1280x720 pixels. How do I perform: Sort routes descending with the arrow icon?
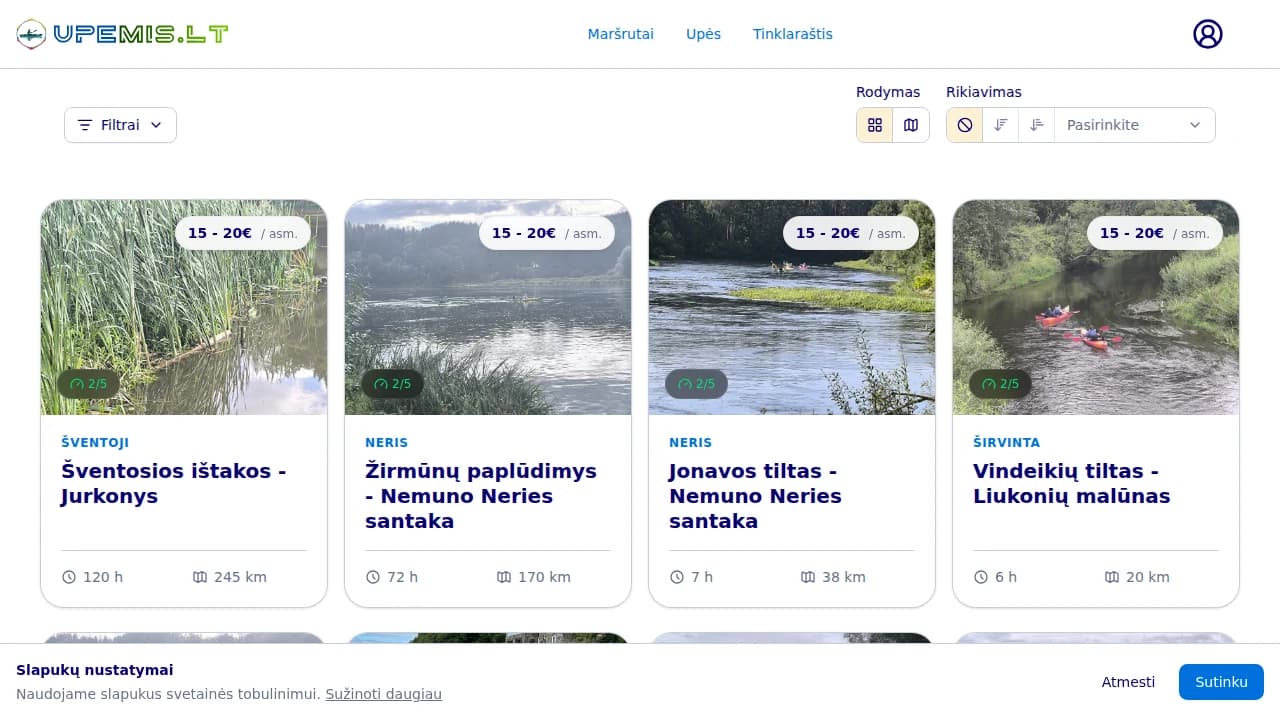1000,125
